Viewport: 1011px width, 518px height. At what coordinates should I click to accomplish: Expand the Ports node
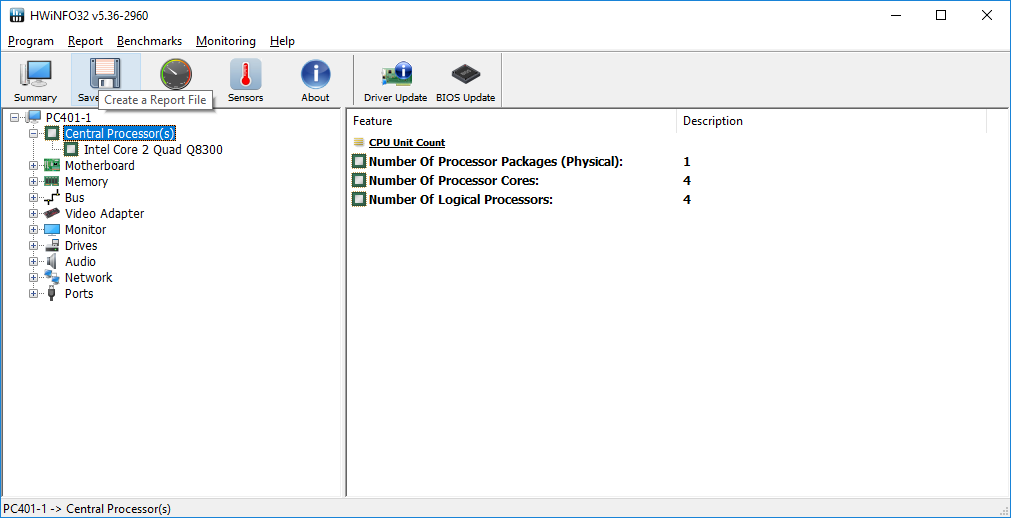[x=34, y=294]
